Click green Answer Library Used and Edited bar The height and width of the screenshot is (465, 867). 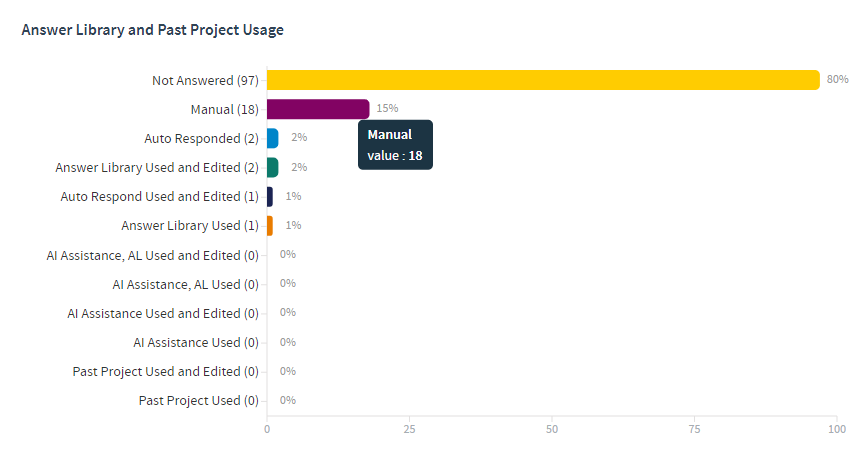[x=272, y=167]
